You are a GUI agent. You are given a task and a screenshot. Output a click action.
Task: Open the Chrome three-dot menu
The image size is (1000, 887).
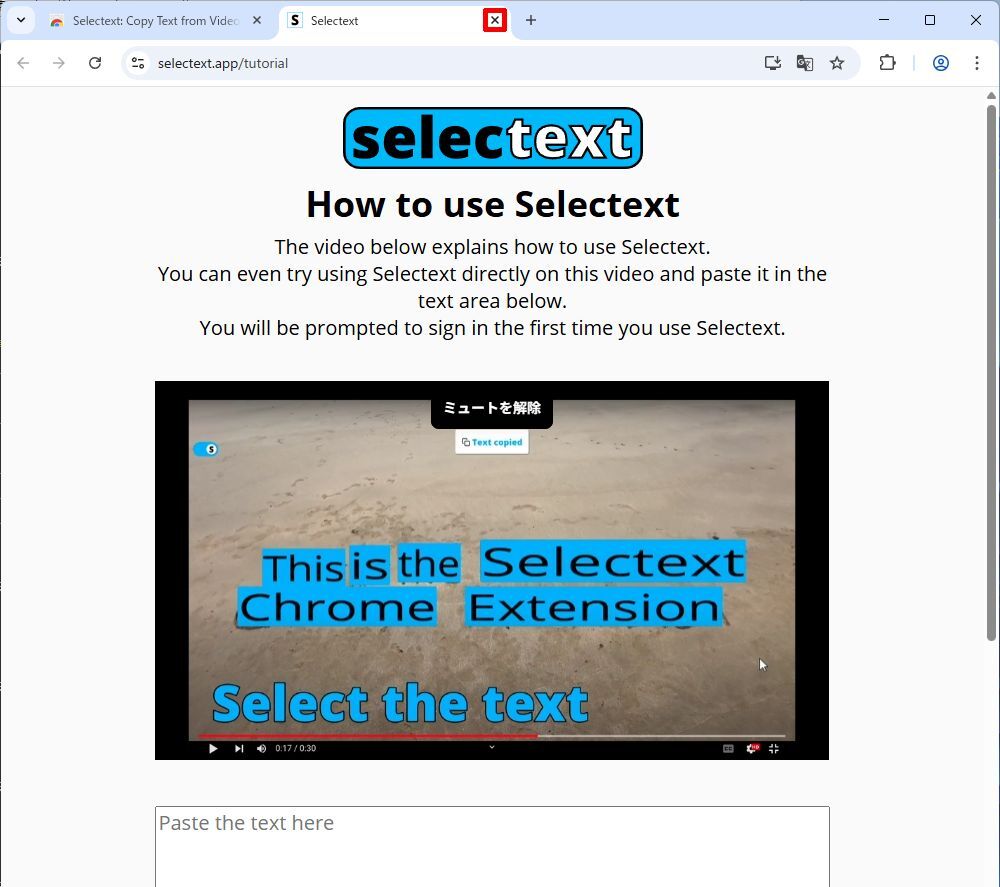coord(976,63)
